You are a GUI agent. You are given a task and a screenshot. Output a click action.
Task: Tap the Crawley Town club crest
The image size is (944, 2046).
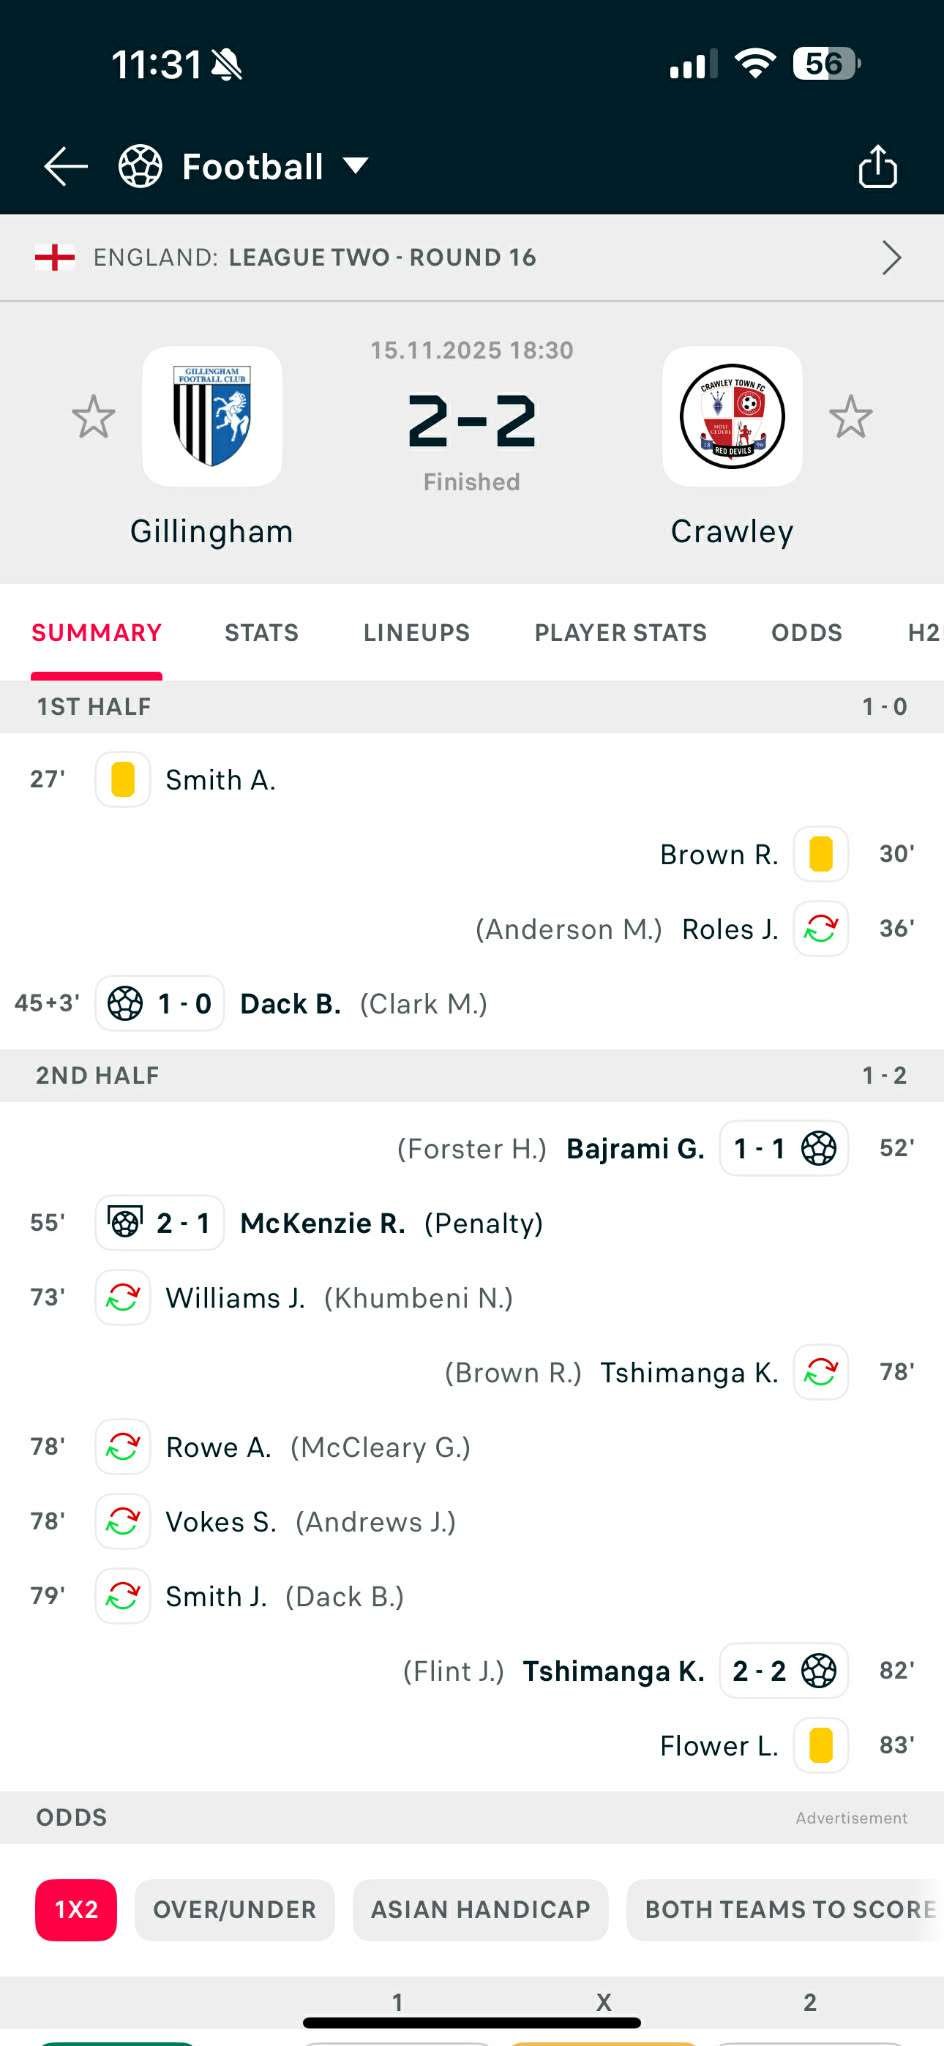[732, 416]
